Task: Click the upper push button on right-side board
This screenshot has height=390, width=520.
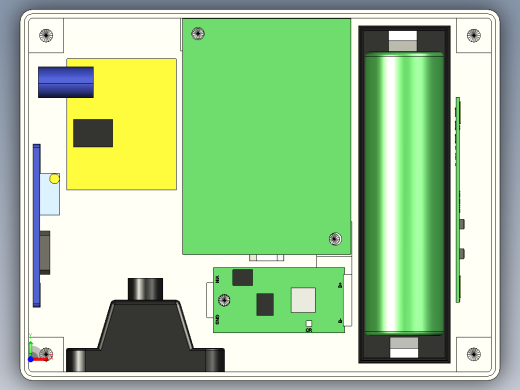Action: click(462, 224)
